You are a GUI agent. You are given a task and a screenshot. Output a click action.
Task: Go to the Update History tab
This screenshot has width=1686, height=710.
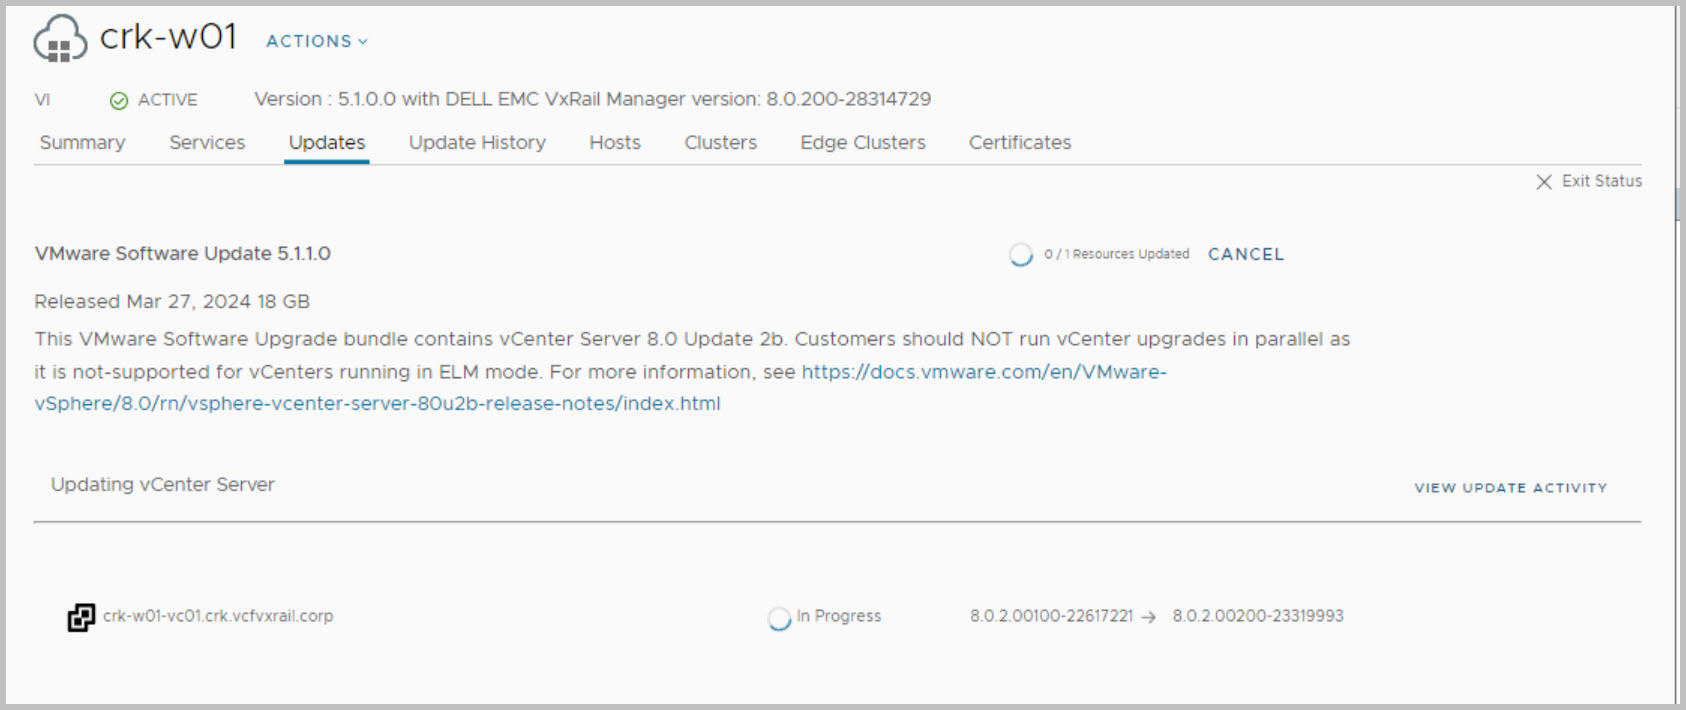click(477, 143)
